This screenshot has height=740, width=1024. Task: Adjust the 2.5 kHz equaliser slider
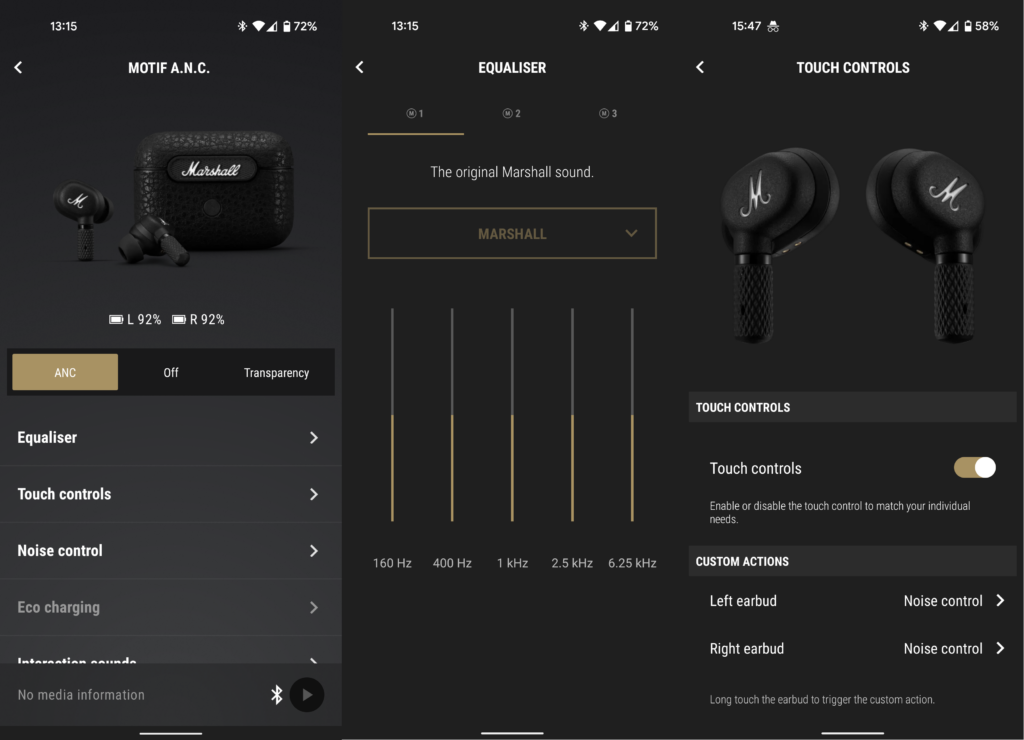tap(572, 415)
